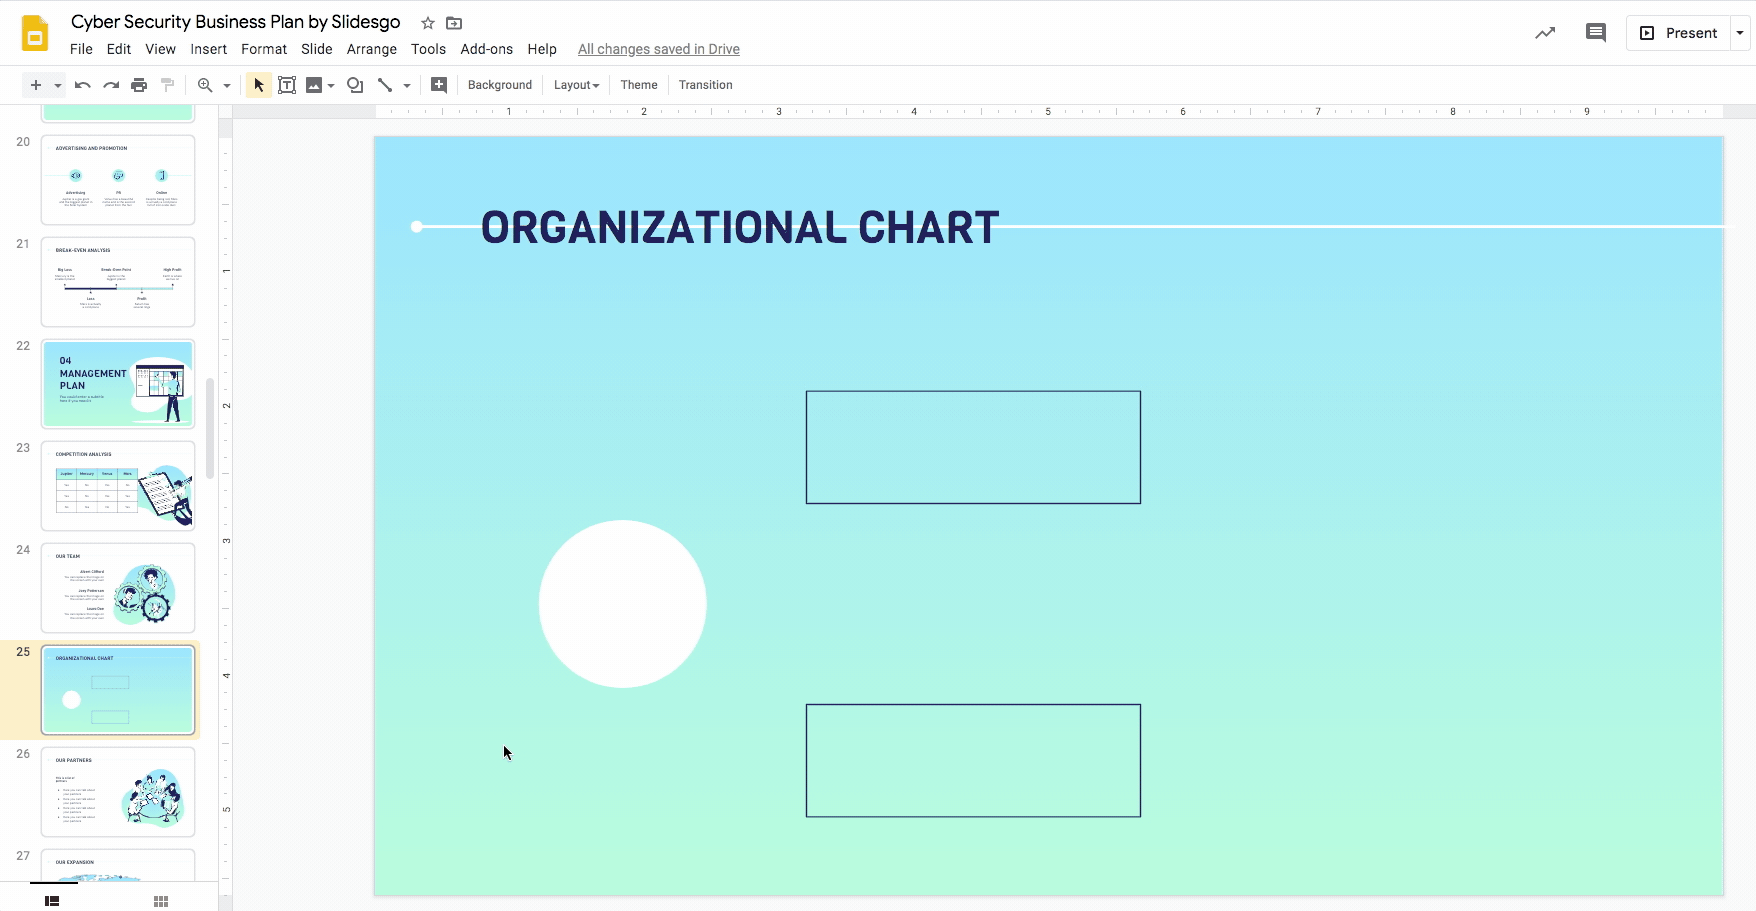This screenshot has height=911, width=1756.
Task: Select the Line tool
Action: [x=387, y=85]
